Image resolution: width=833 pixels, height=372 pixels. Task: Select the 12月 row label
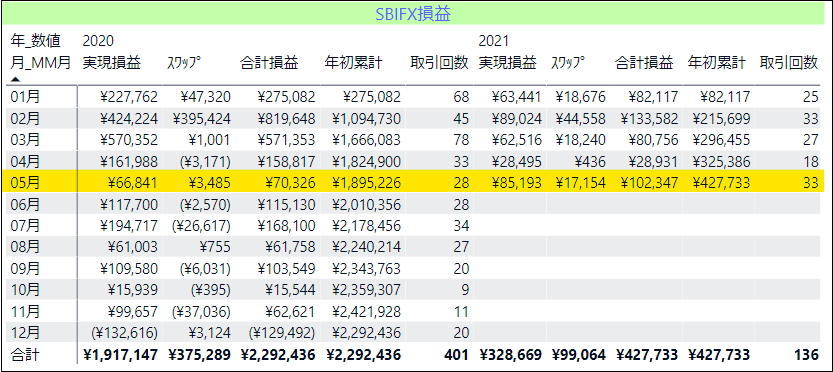coord(26,333)
